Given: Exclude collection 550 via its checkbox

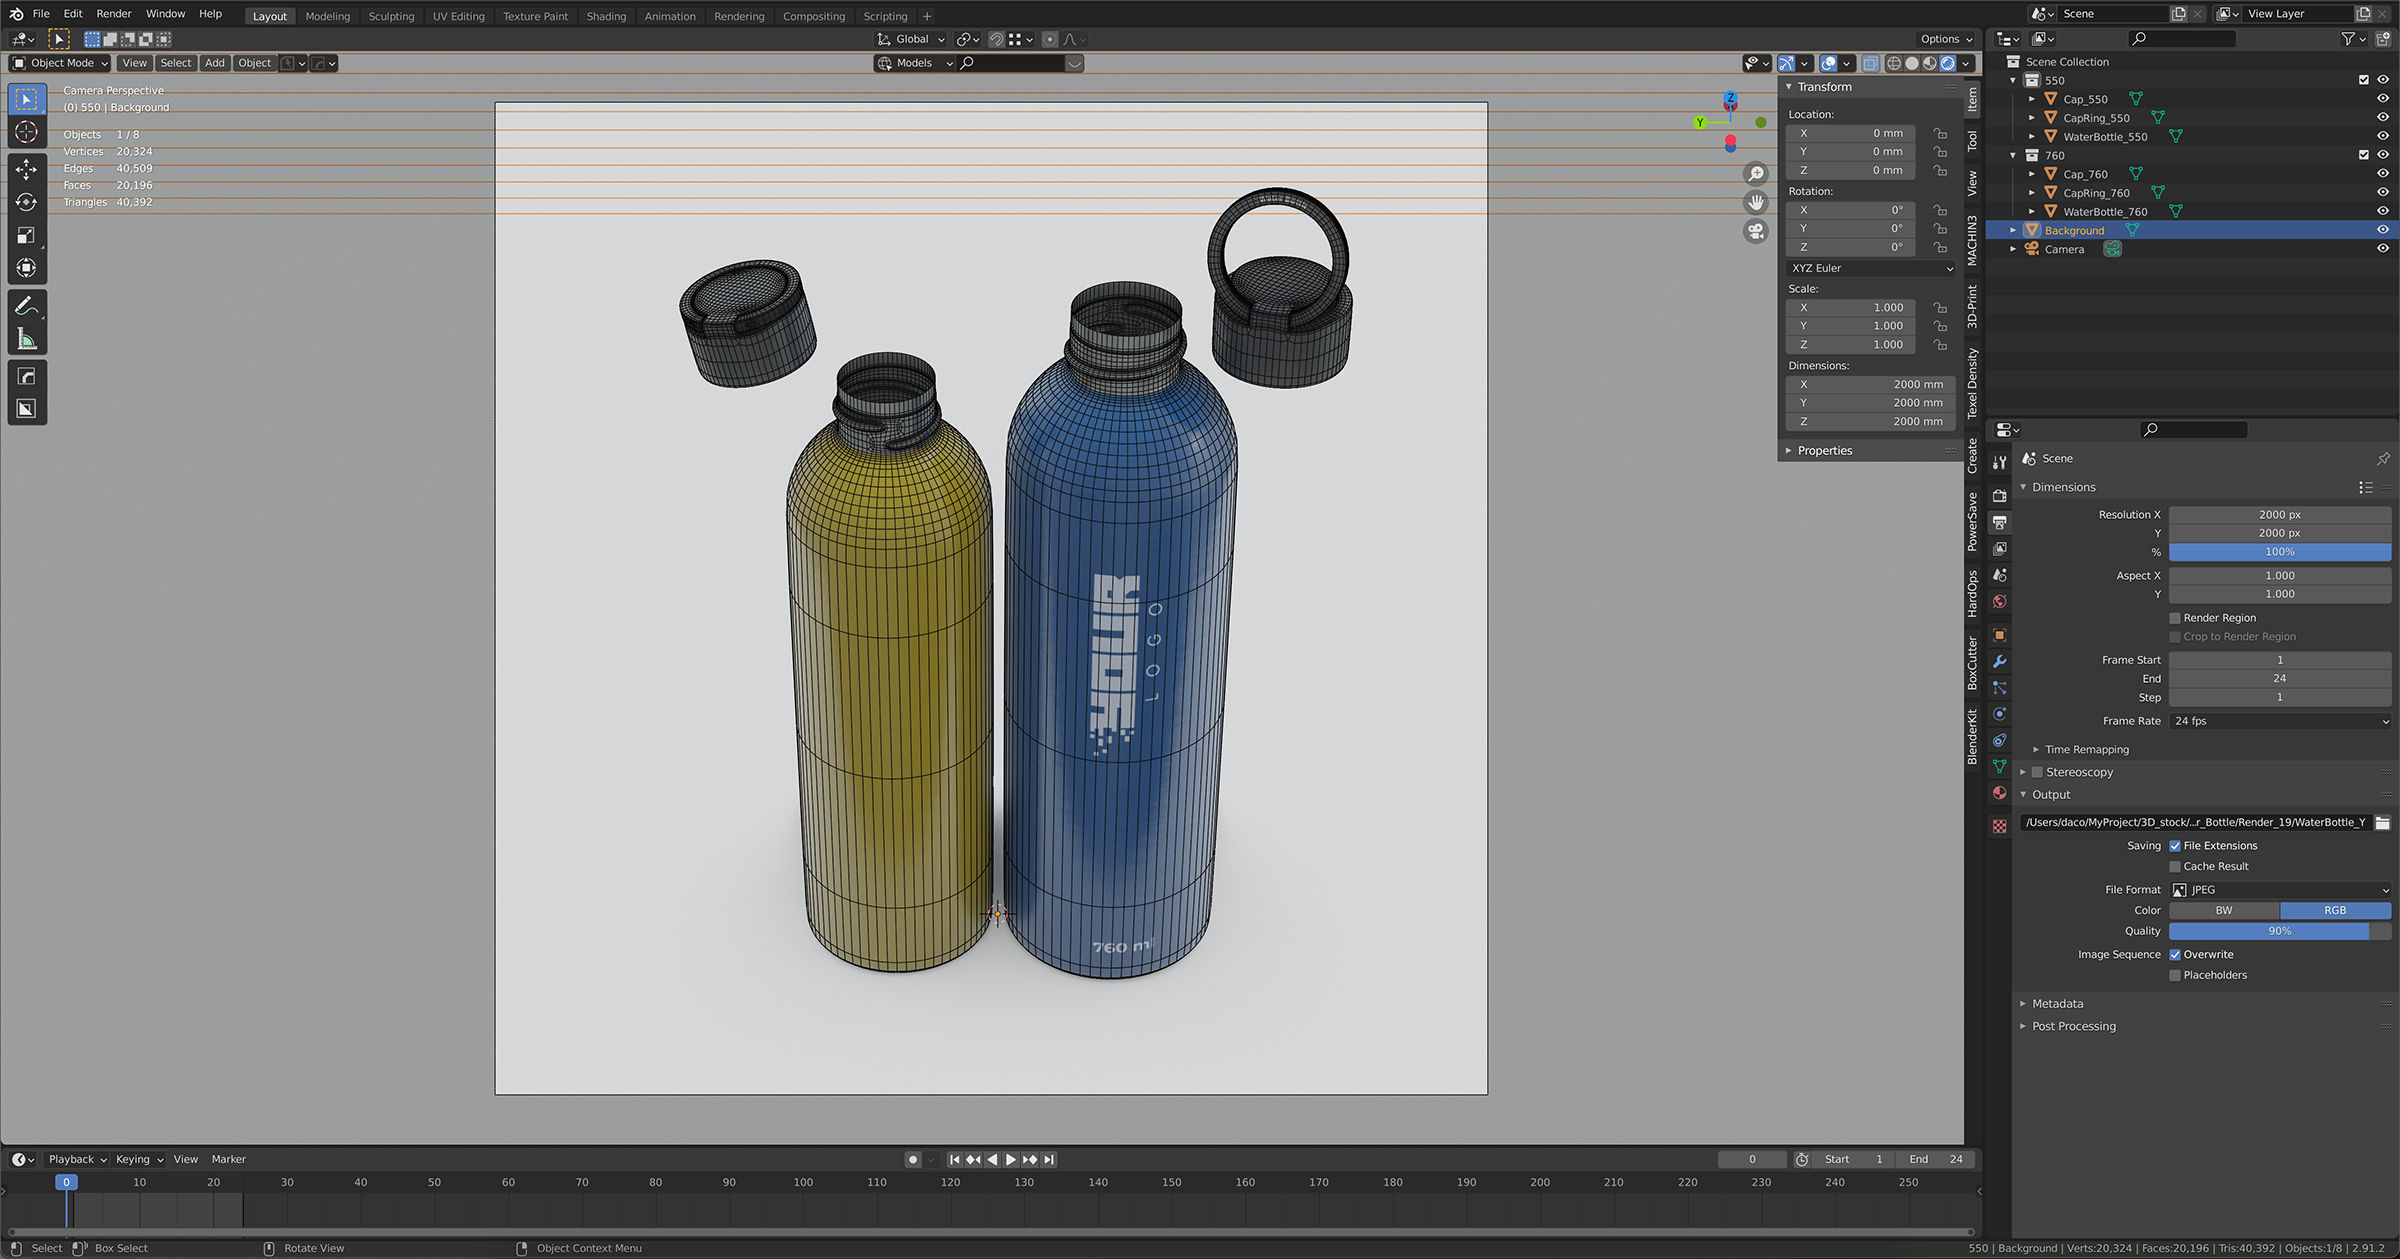Looking at the screenshot, I should click(x=2364, y=80).
